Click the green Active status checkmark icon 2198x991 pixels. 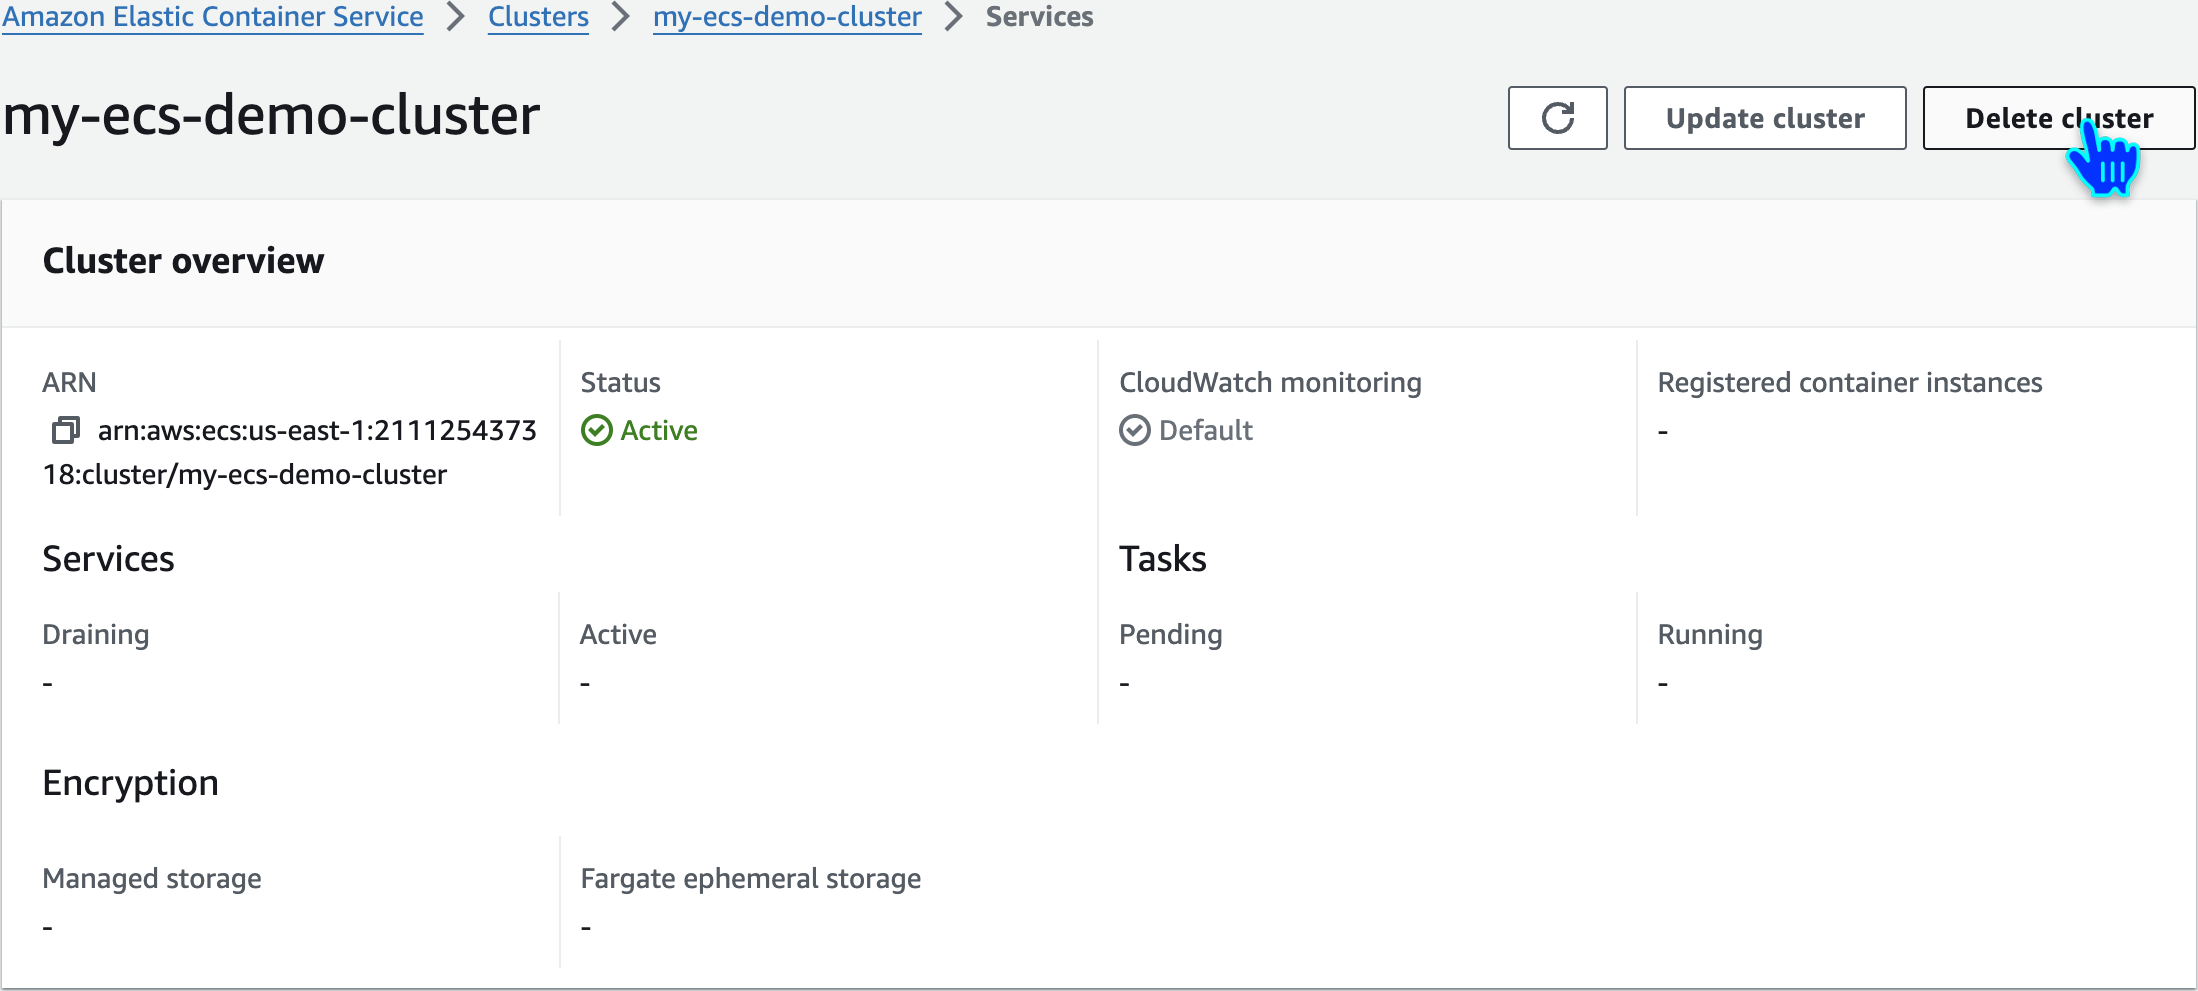597,430
